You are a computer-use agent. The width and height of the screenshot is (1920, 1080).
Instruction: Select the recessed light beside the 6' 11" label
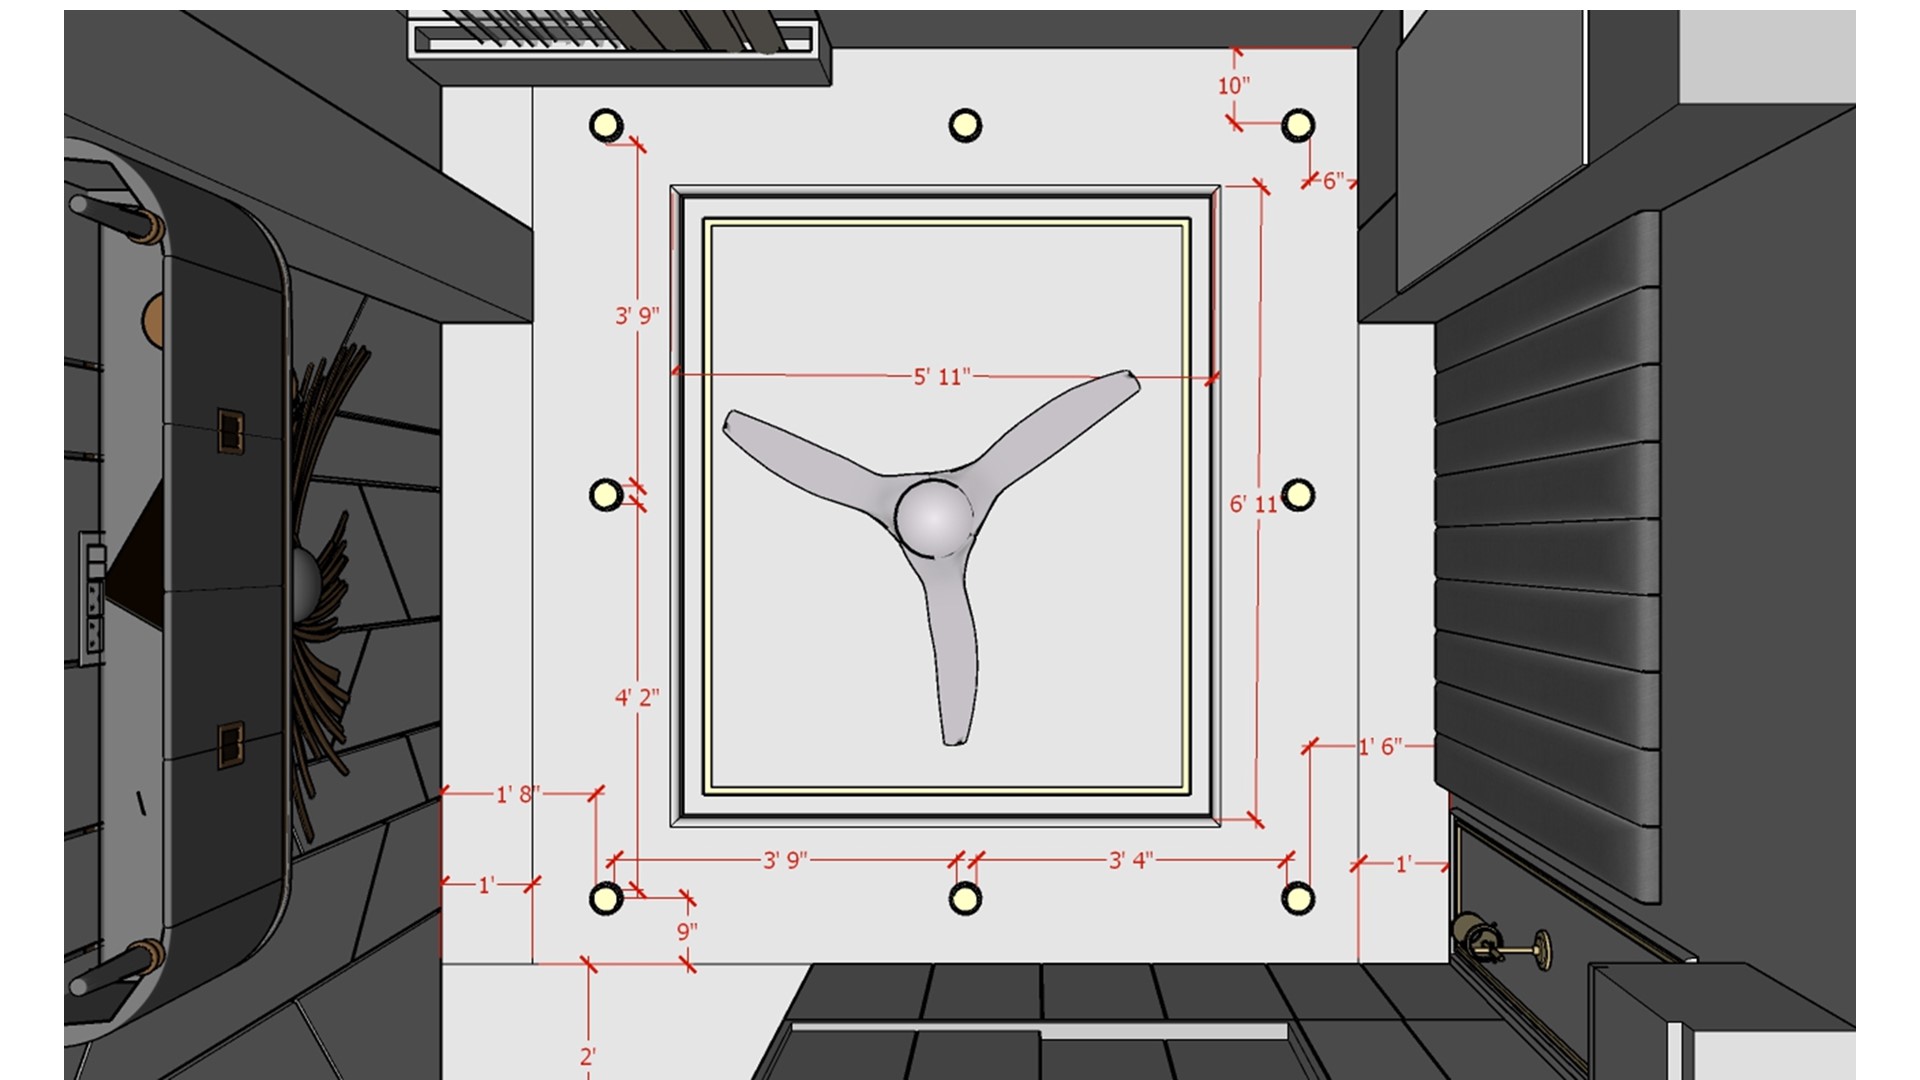(x=1298, y=494)
